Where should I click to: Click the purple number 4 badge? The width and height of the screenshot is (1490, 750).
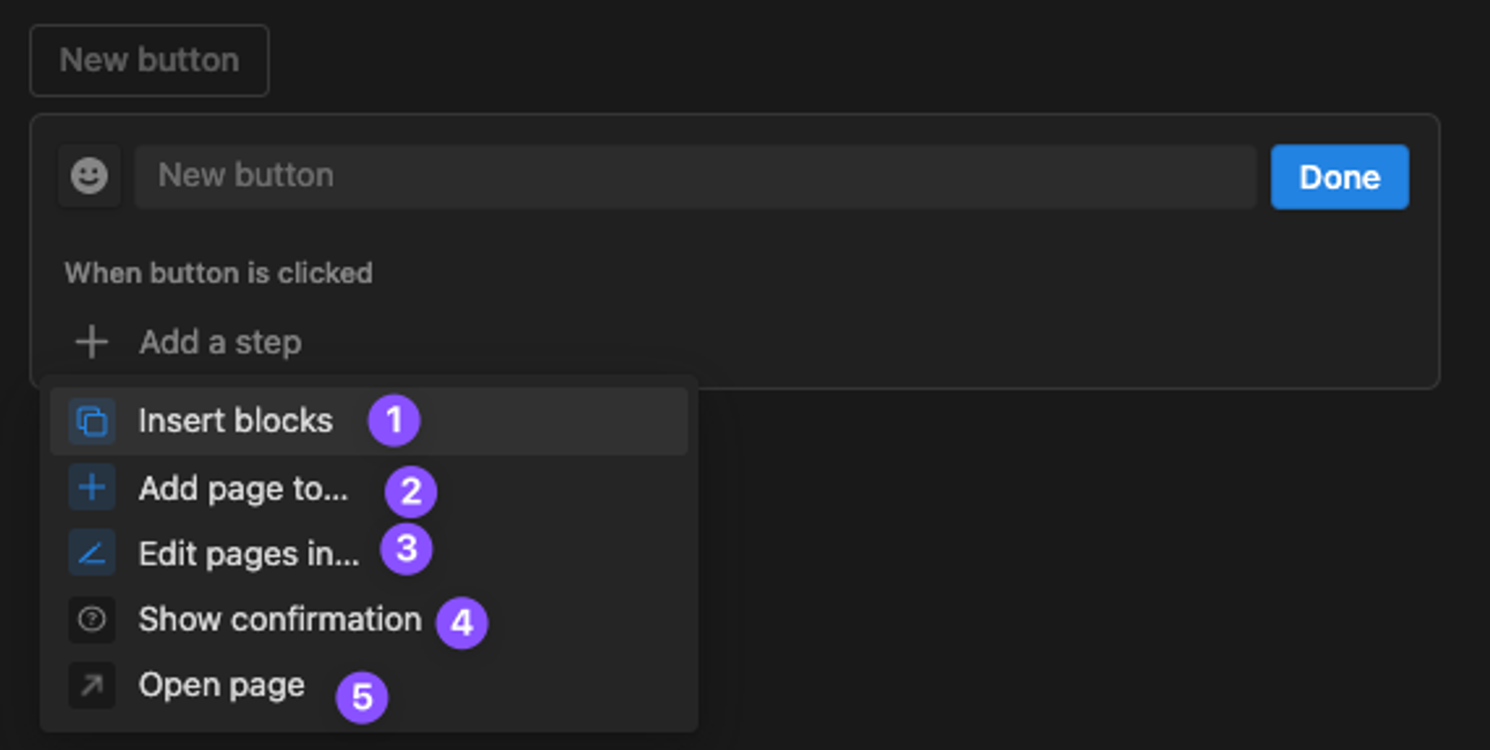tap(461, 623)
